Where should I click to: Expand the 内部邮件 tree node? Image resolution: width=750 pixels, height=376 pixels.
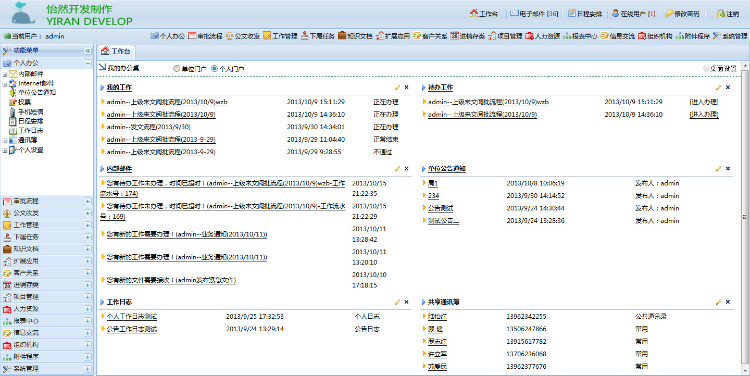pos(5,74)
